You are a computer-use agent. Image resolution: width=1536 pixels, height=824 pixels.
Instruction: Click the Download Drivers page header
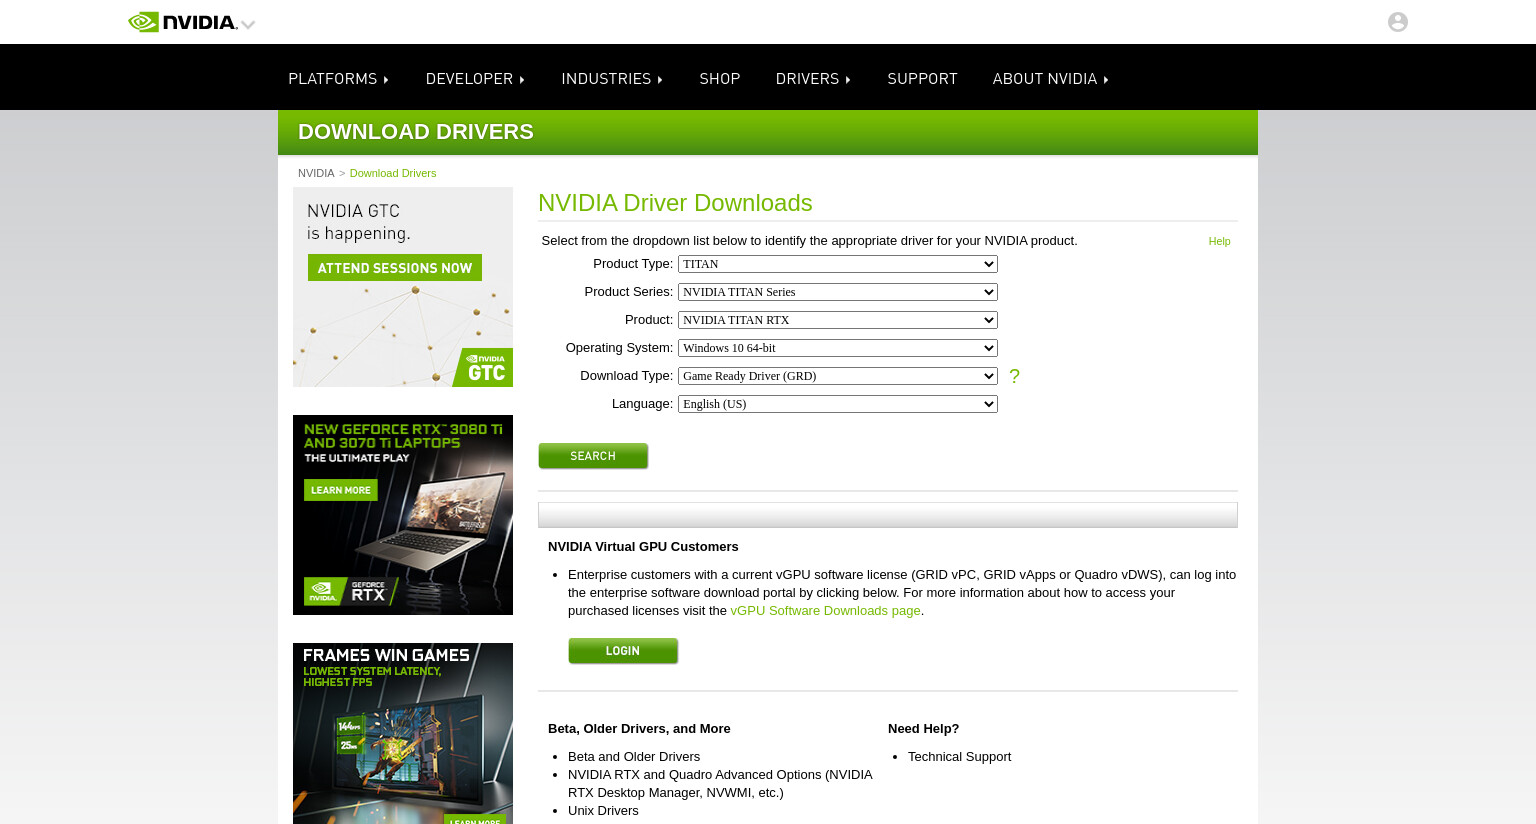416,132
